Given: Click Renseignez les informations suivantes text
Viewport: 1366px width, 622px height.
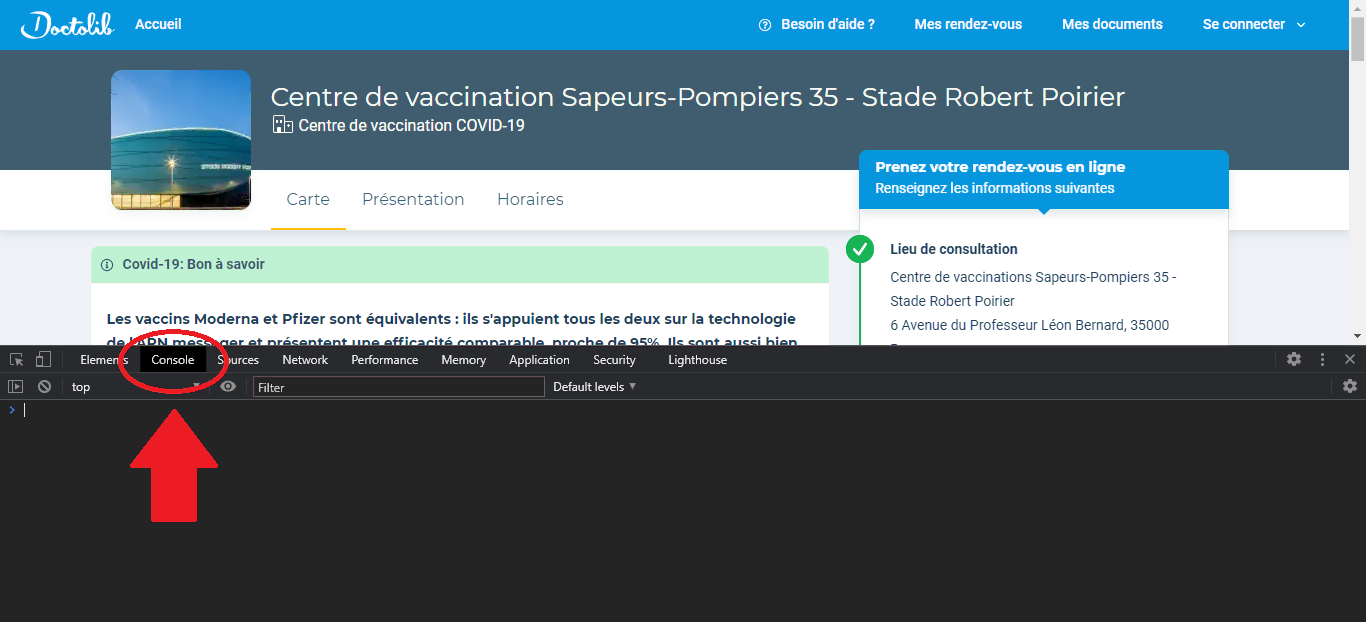Looking at the screenshot, I should point(995,188).
